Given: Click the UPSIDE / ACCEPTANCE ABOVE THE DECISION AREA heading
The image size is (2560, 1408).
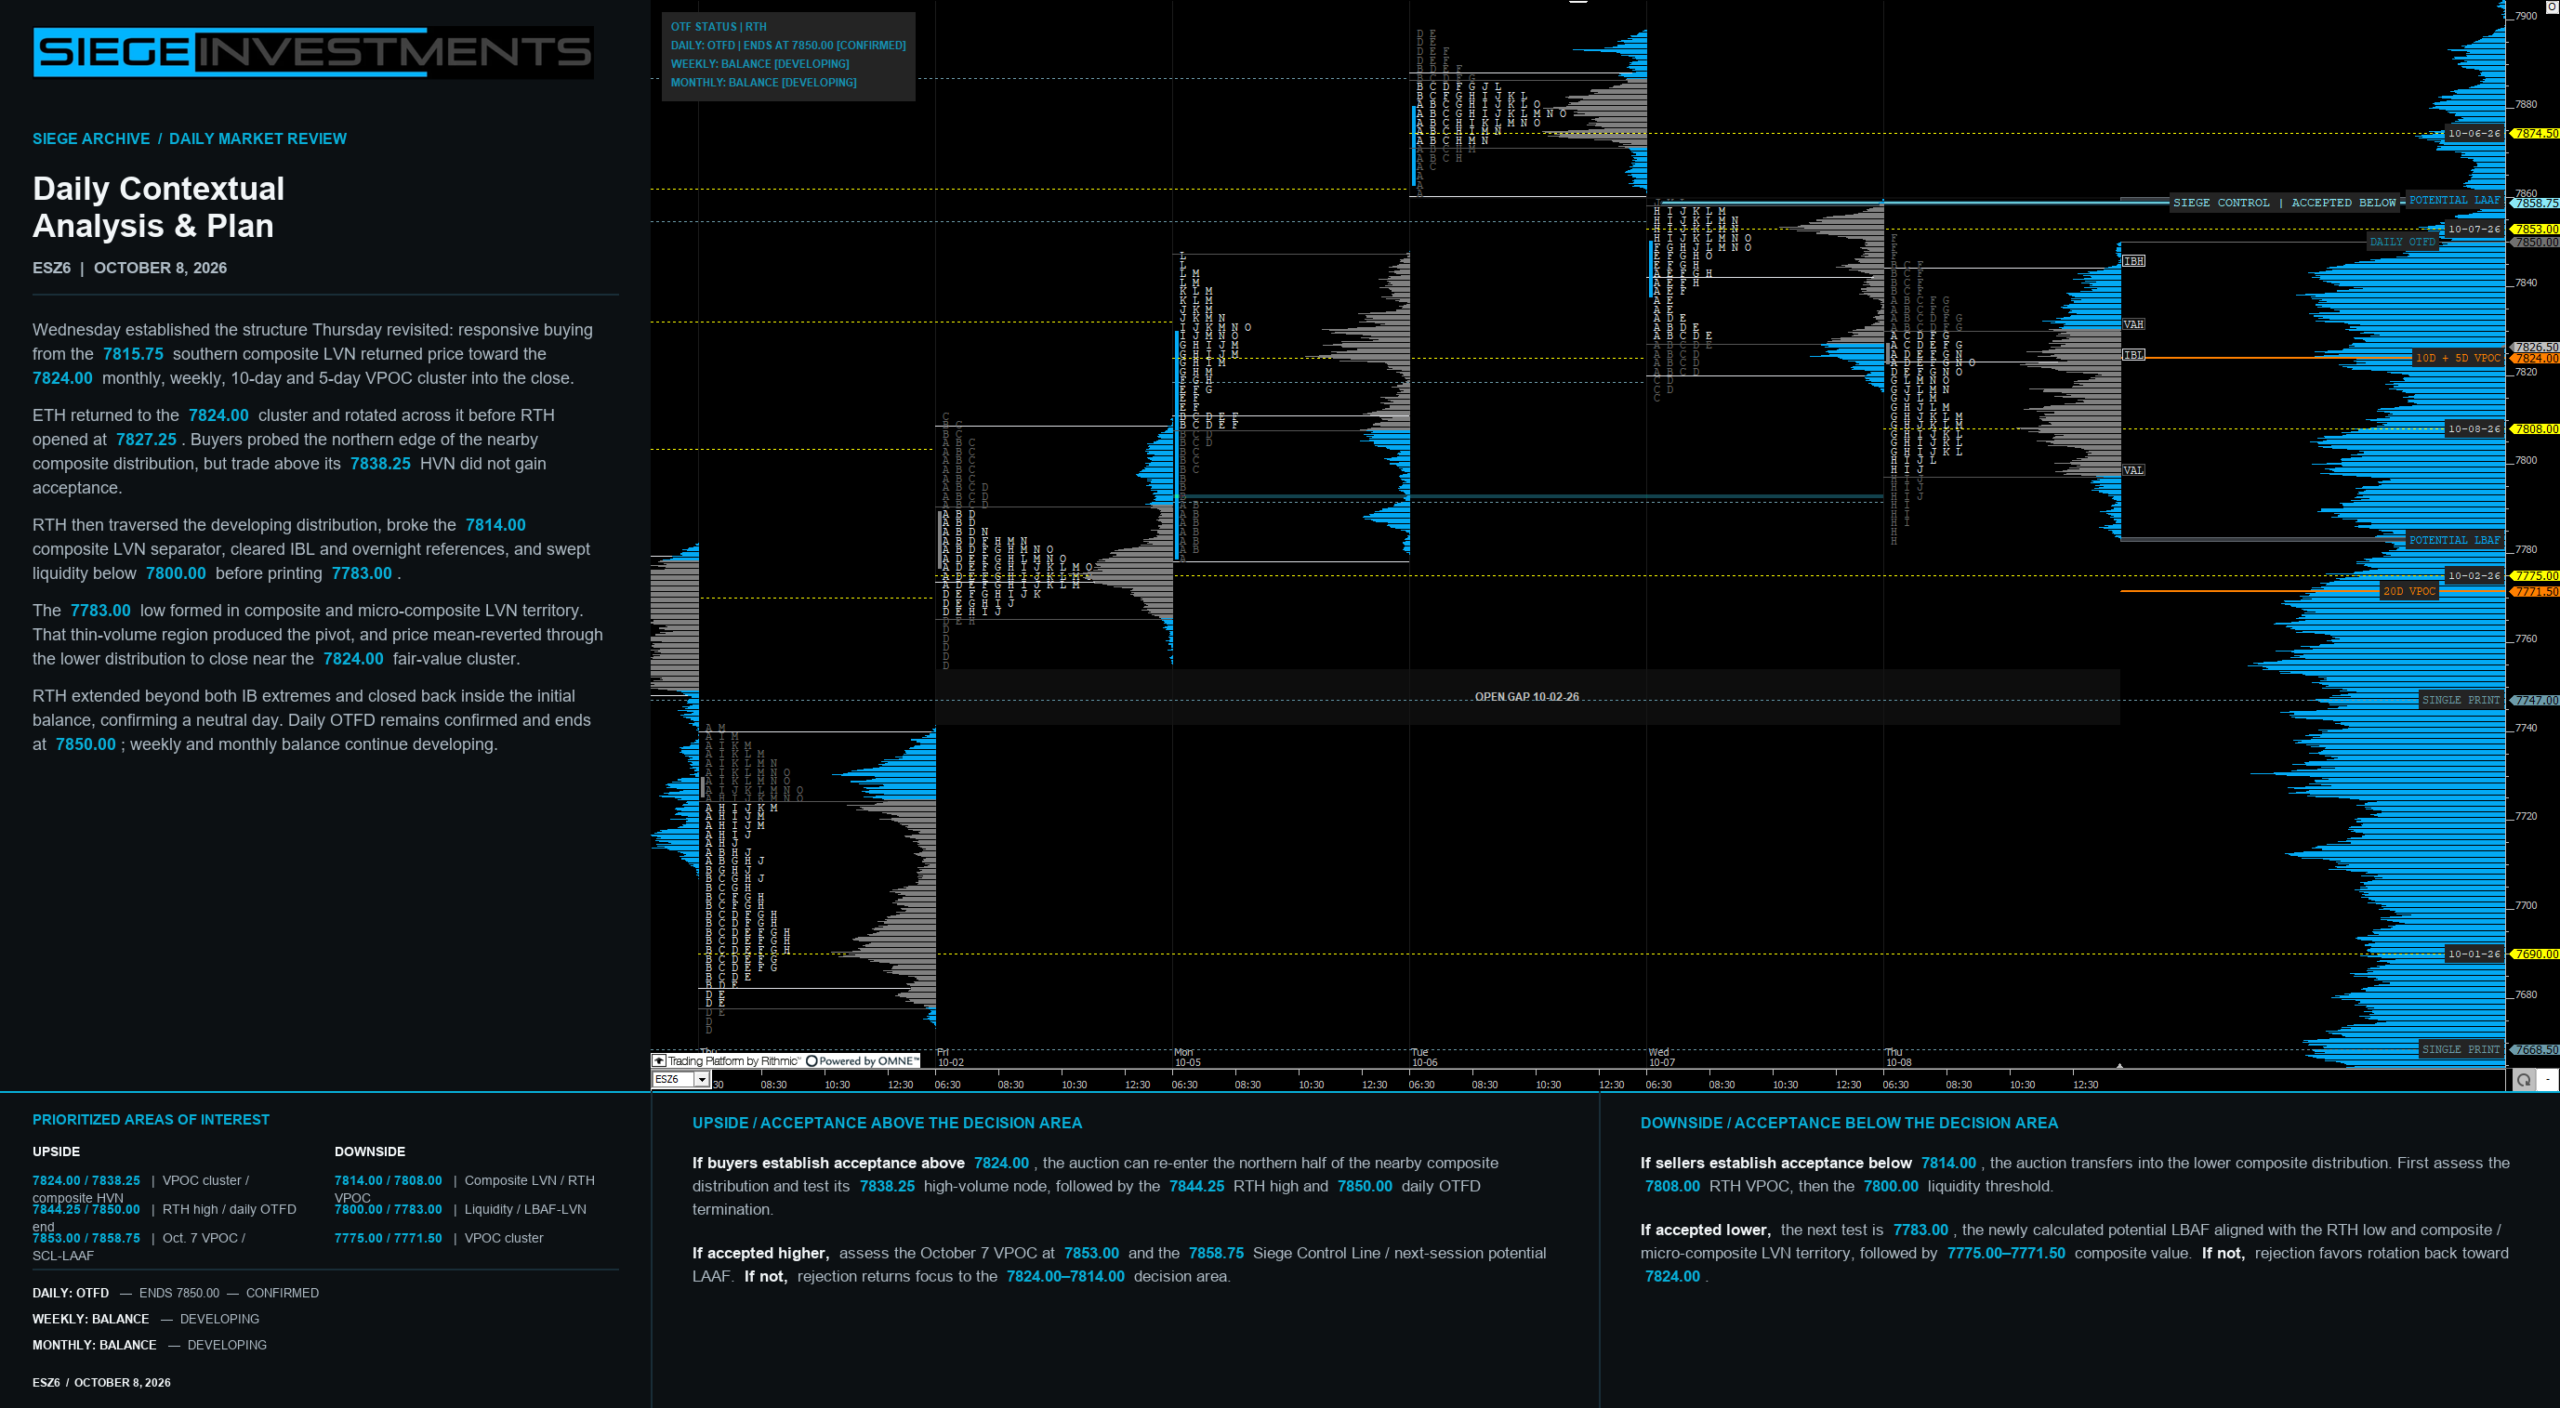Looking at the screenshot, I should pos(887,1123).
